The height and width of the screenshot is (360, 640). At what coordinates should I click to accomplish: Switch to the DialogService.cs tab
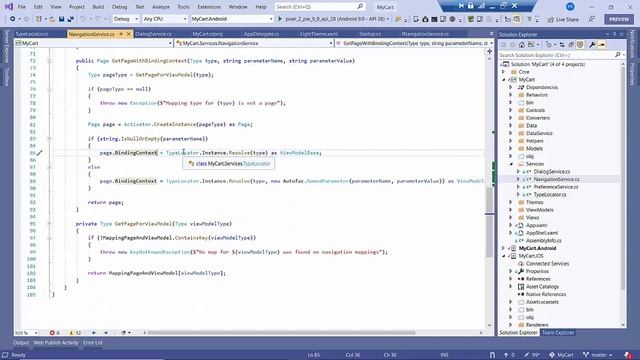[x=153, y=34]
